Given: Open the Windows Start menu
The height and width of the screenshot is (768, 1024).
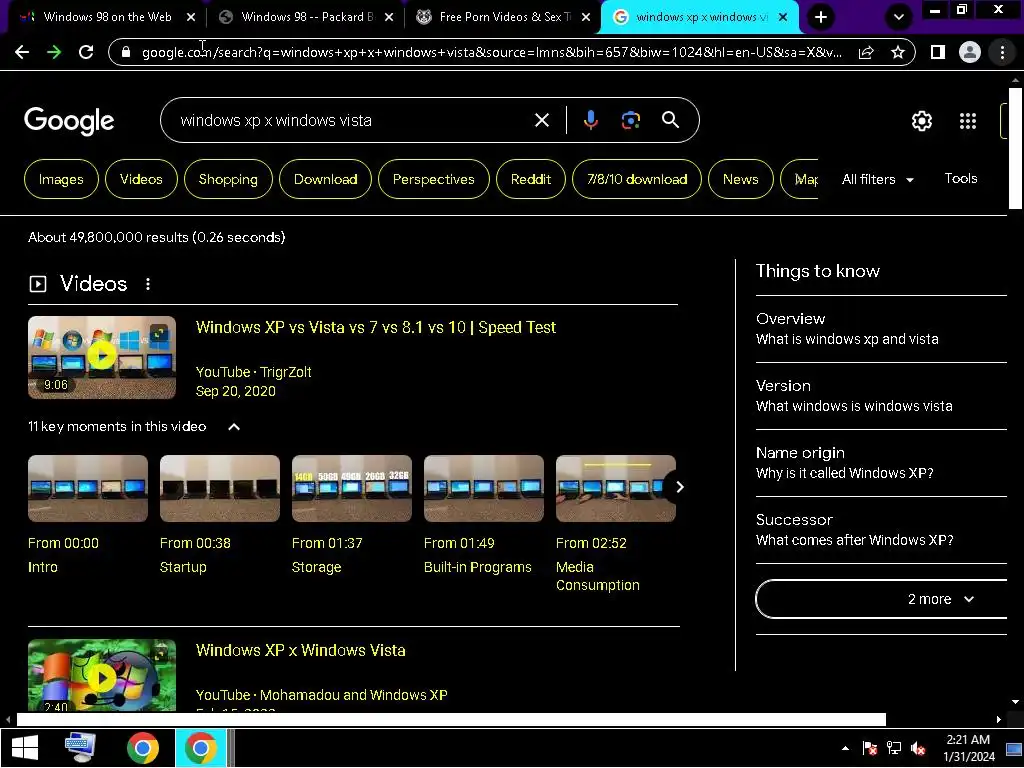Looking at the screenshot, I should coord(25,748).
